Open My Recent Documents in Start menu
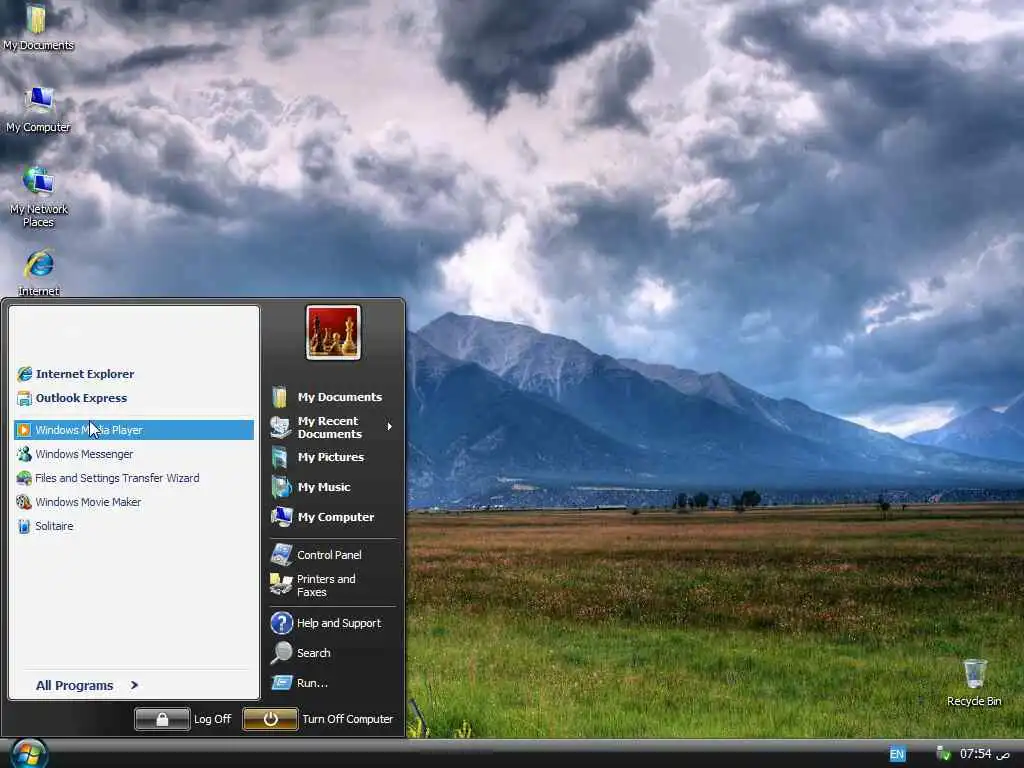Image resolution: width=1024 pixels, height=768 pixels. tap(332, 427)
